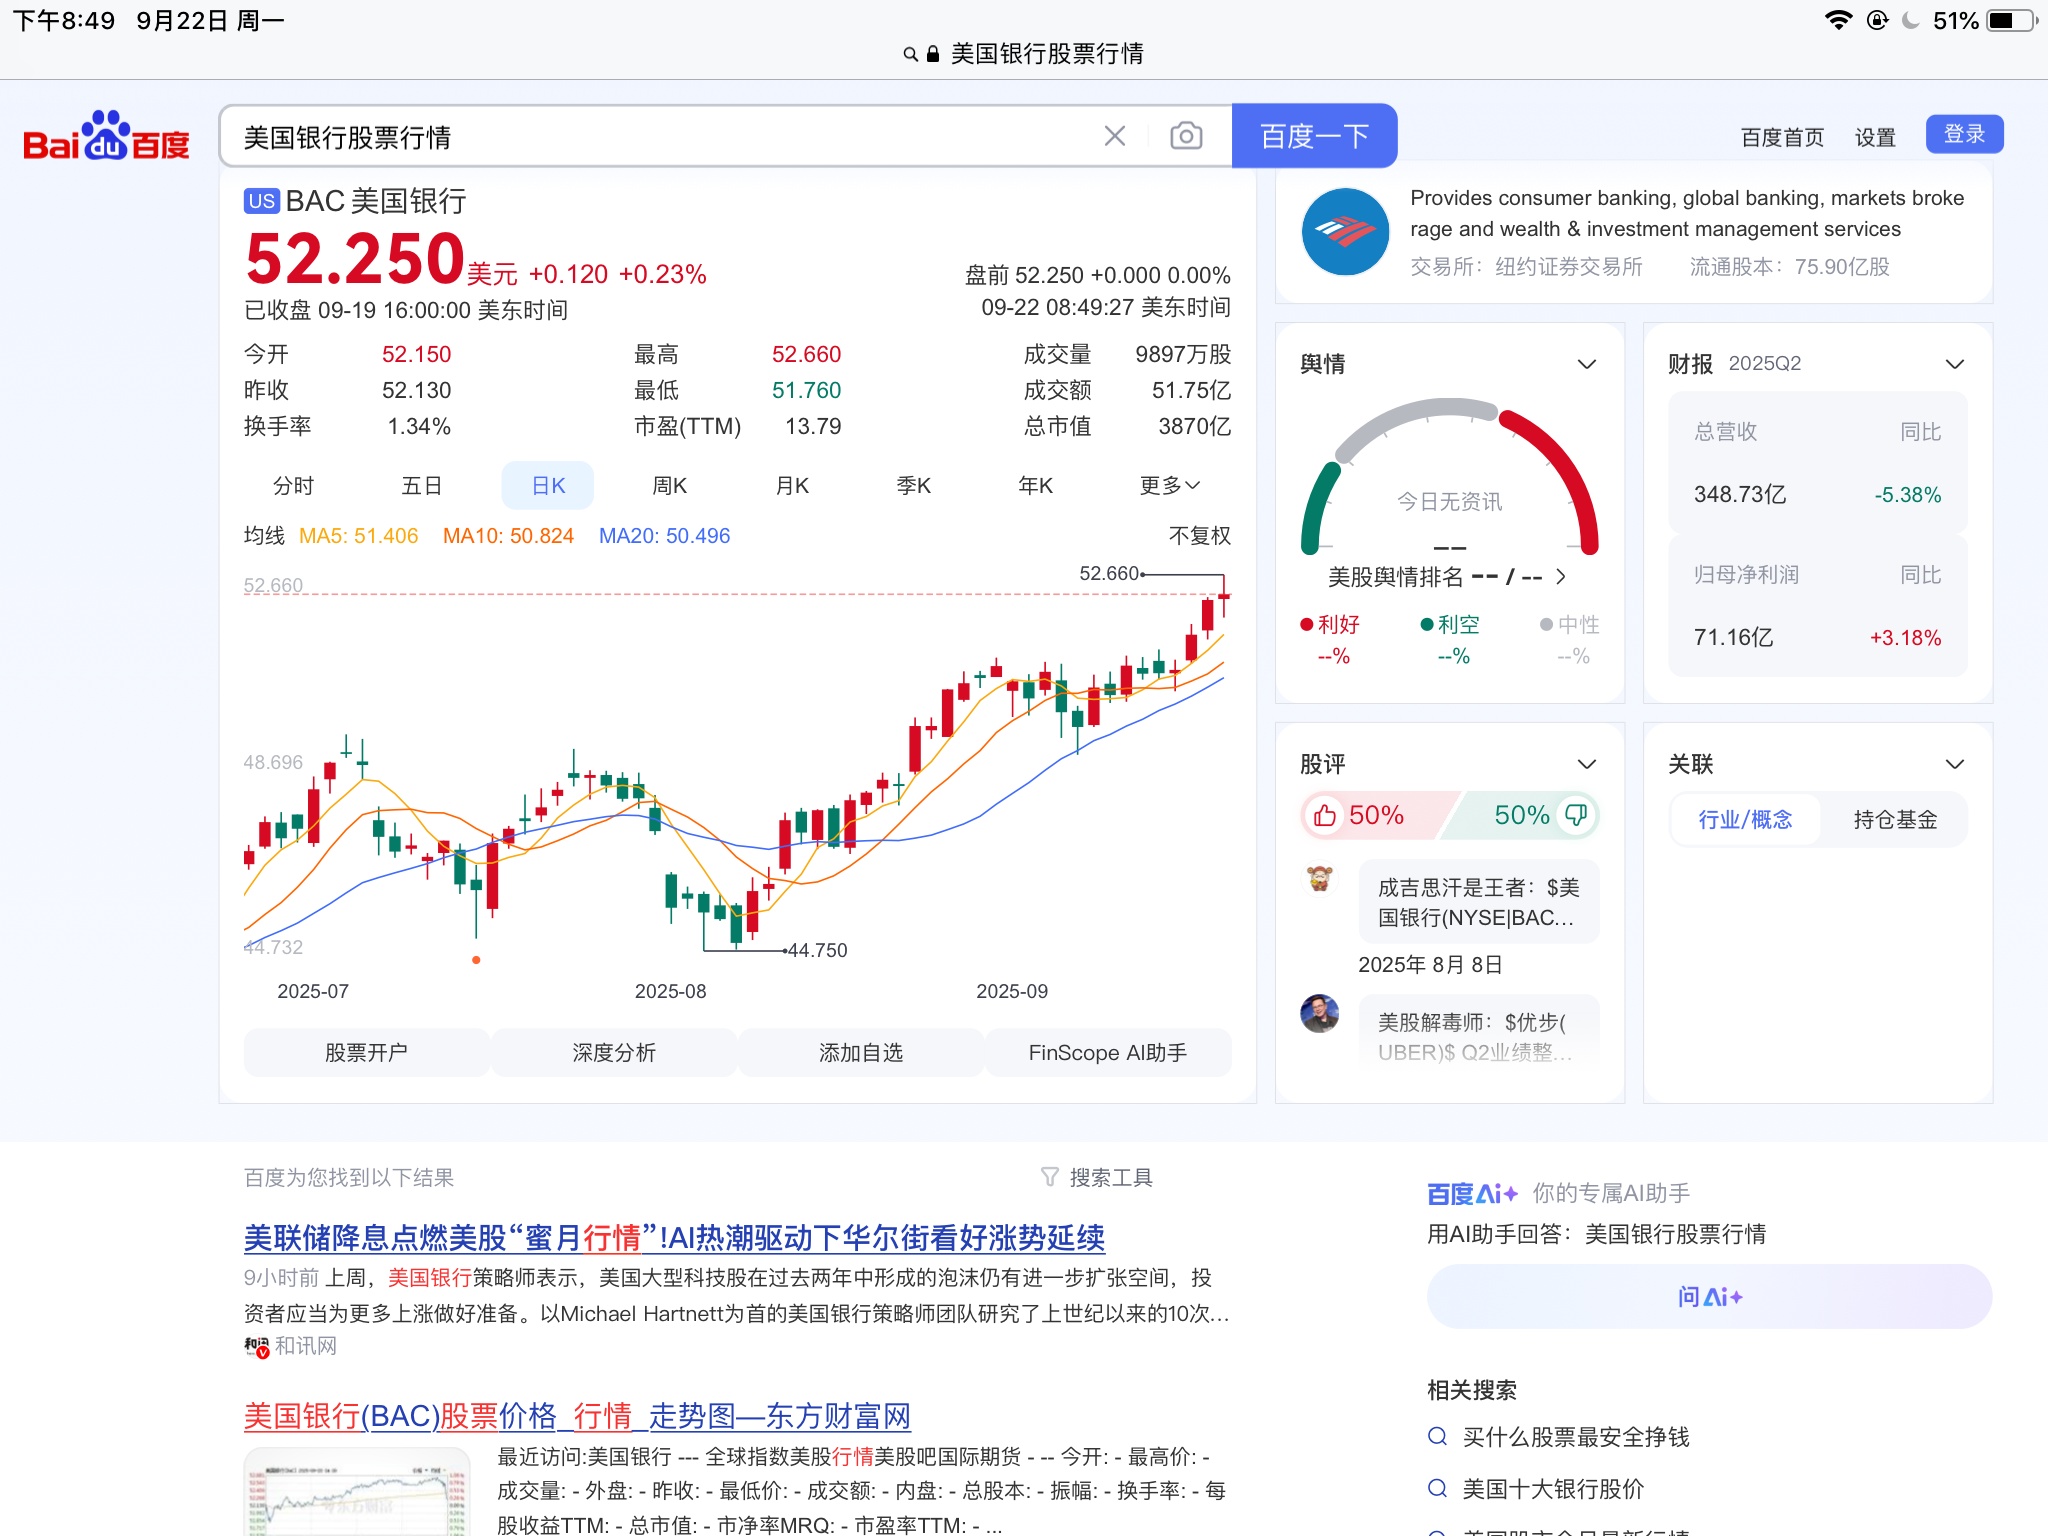The height and width of the screenshot is (1536, 2048).
Task: Tap the Wi-Fi status icon
Action: 1838,20
